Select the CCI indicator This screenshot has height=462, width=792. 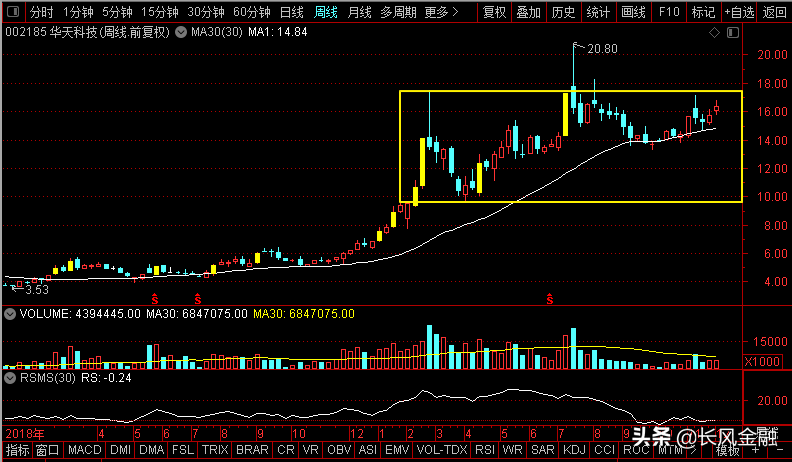click(605, 450)
